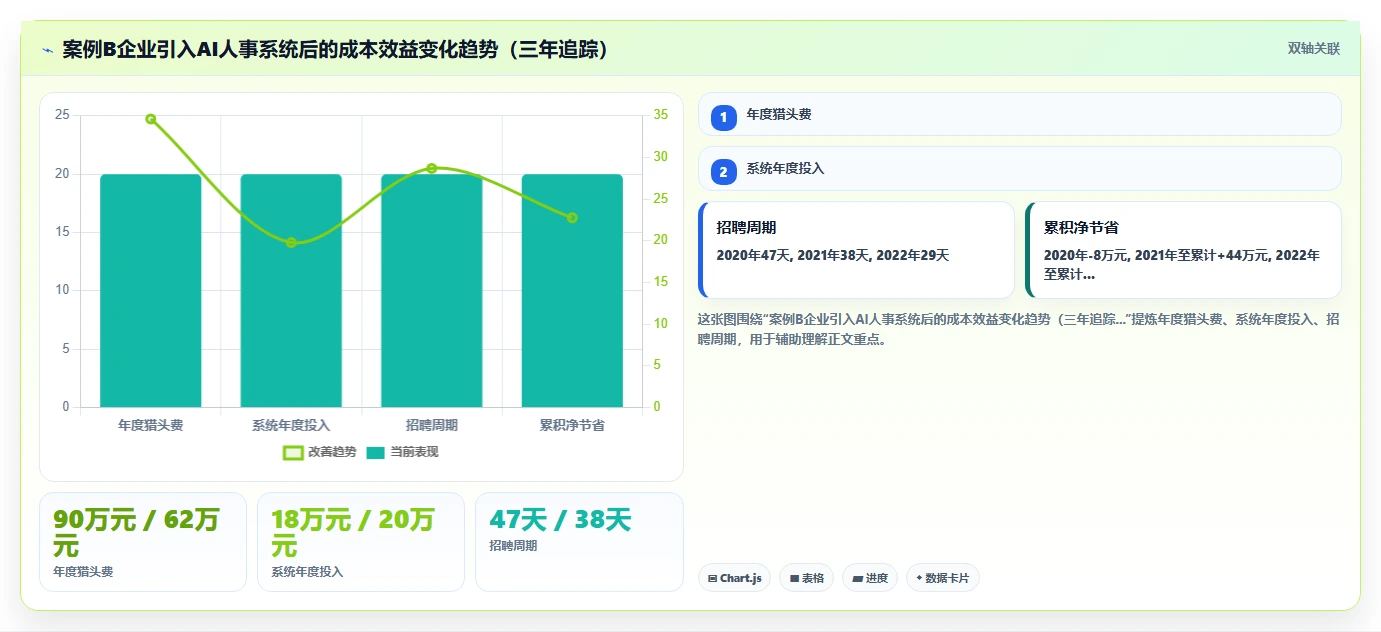Click the 双轴关联 label in the header
Screen dimensions: 1381x632
(x=1313, y=48)
